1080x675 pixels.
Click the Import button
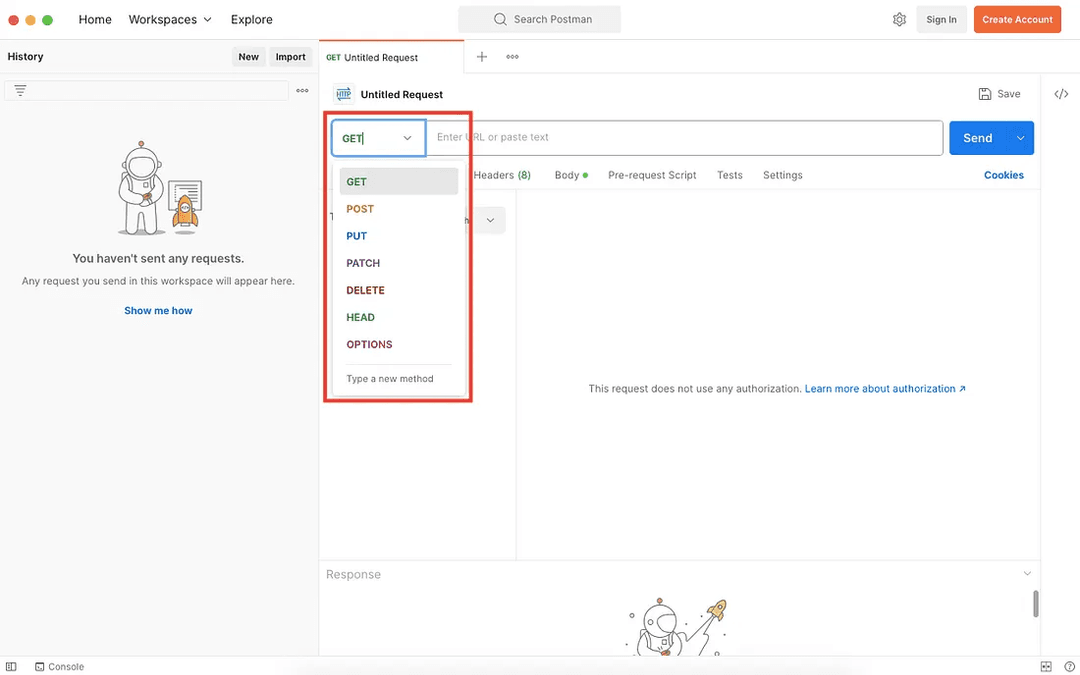pos(291,56)
